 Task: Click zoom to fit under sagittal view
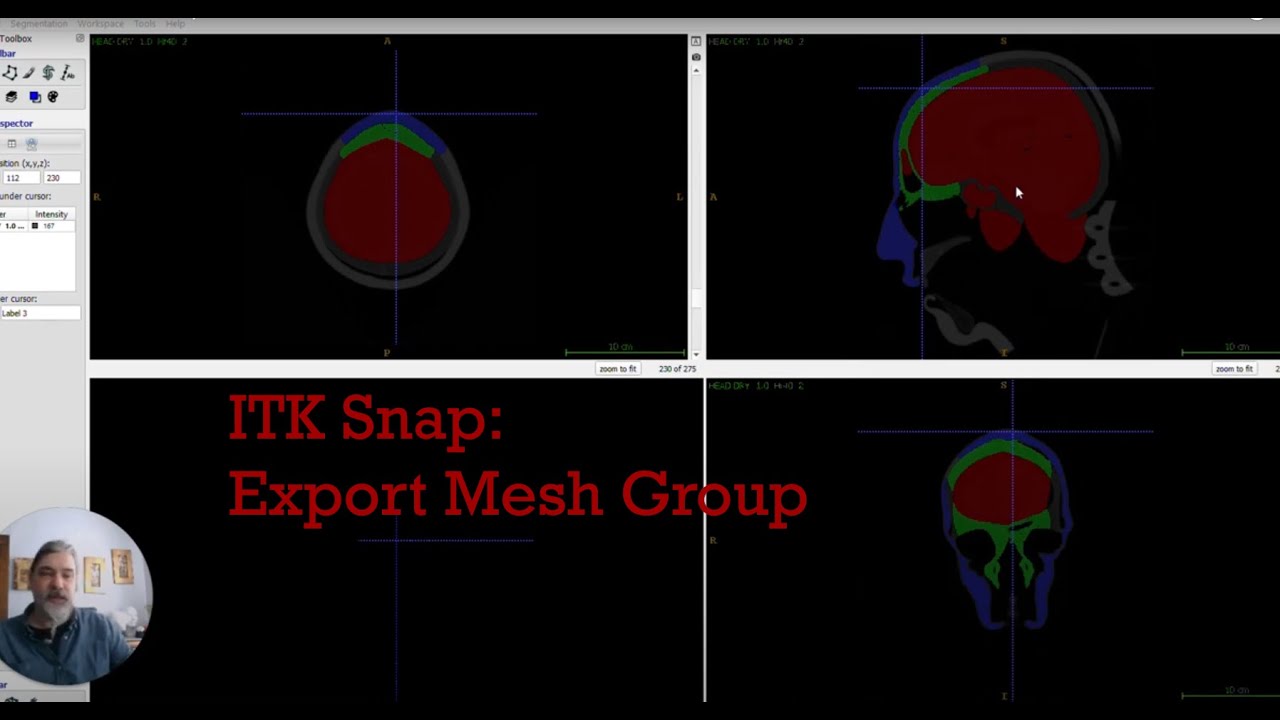[x=1234, y=369]
